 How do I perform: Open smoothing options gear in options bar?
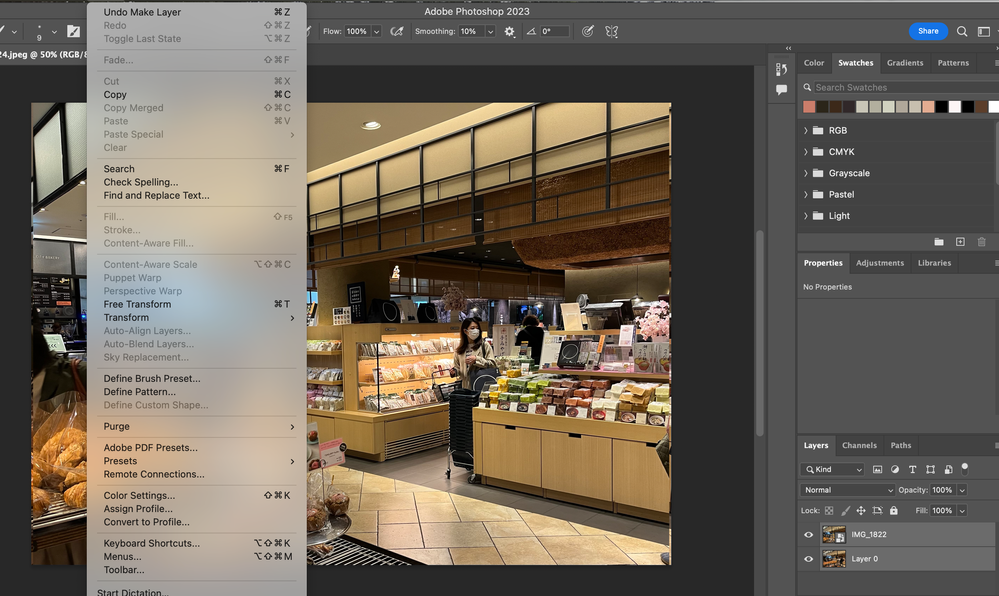pyautogui.click(x=509, y=31)
